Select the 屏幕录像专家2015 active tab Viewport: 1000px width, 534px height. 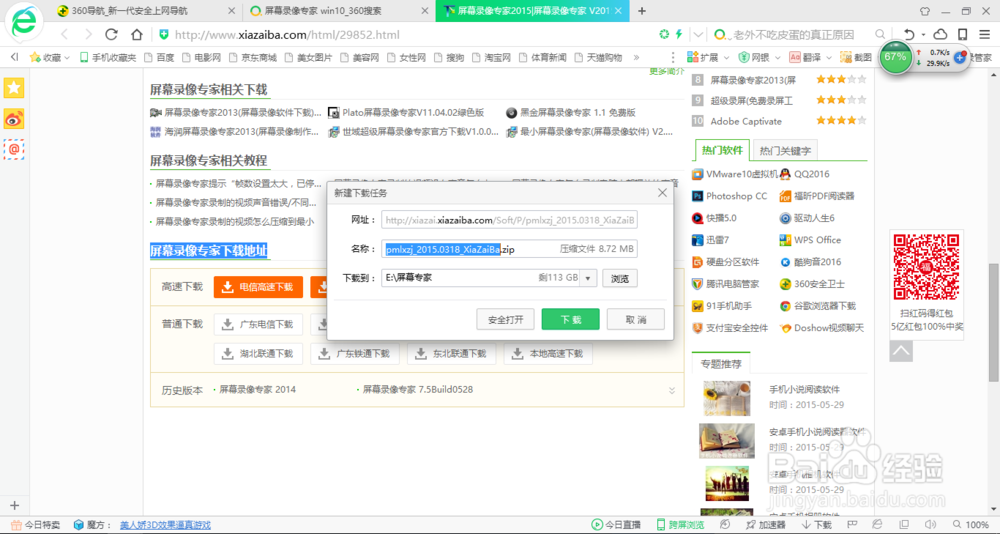(533, 11)
